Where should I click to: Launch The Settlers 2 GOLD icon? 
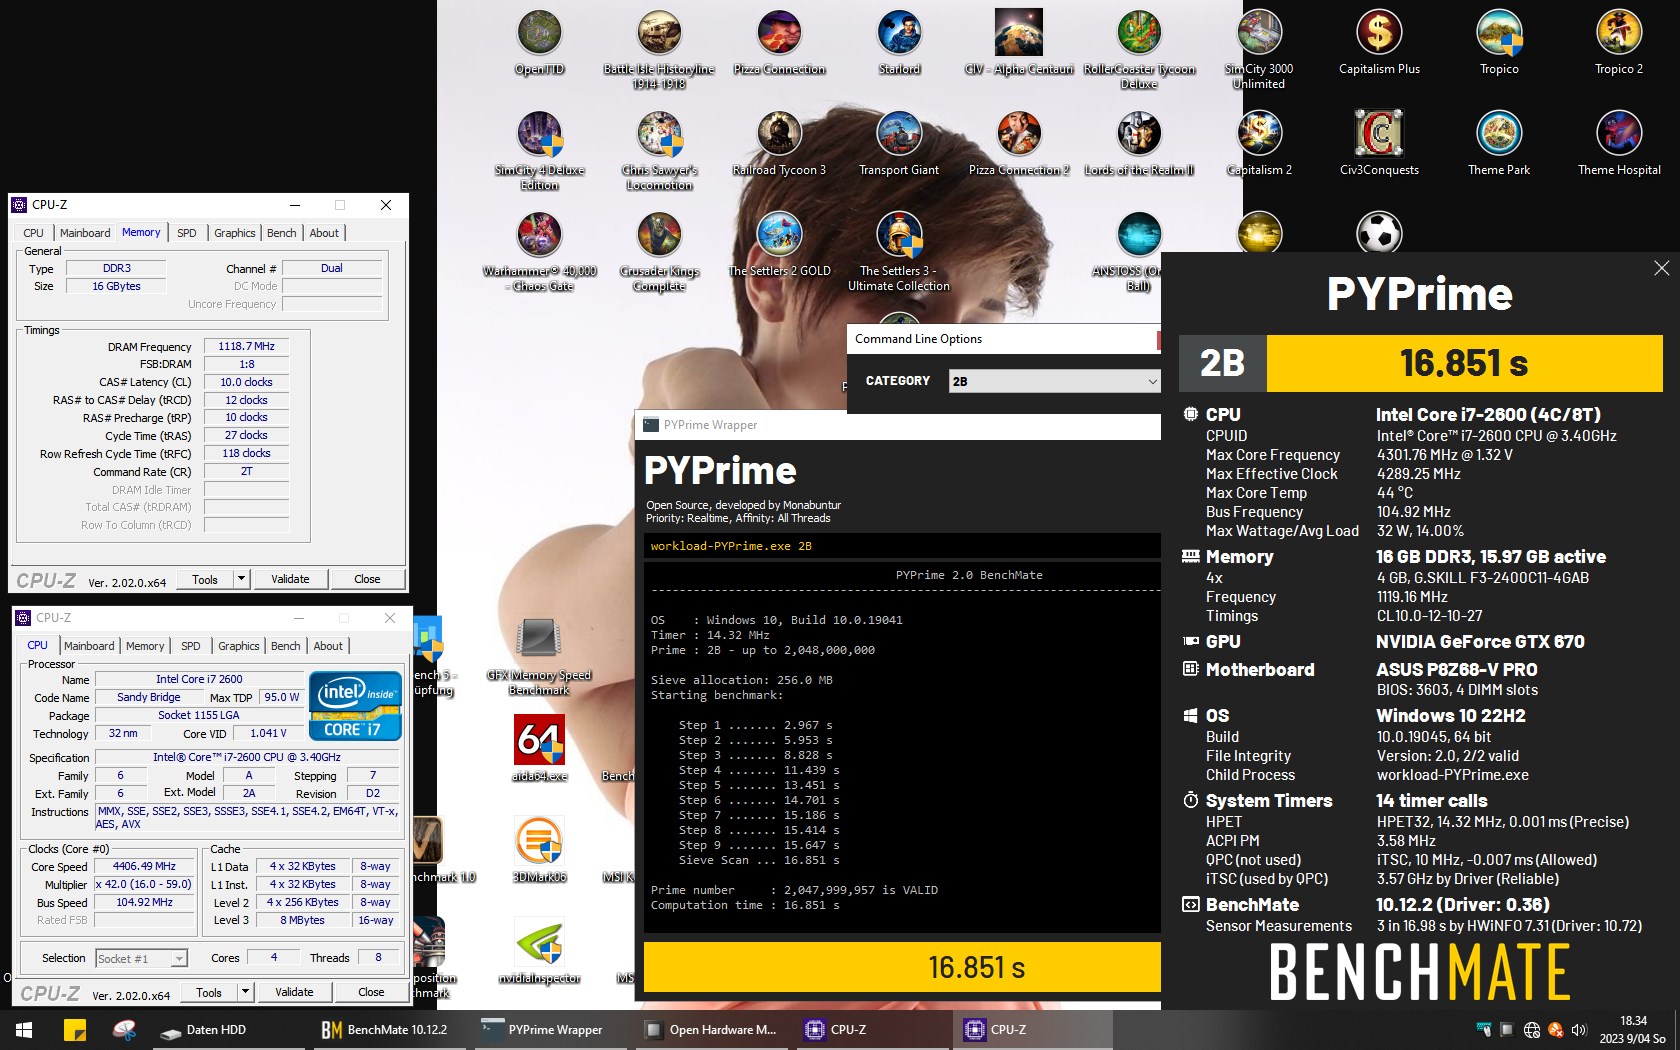(779, 246)
